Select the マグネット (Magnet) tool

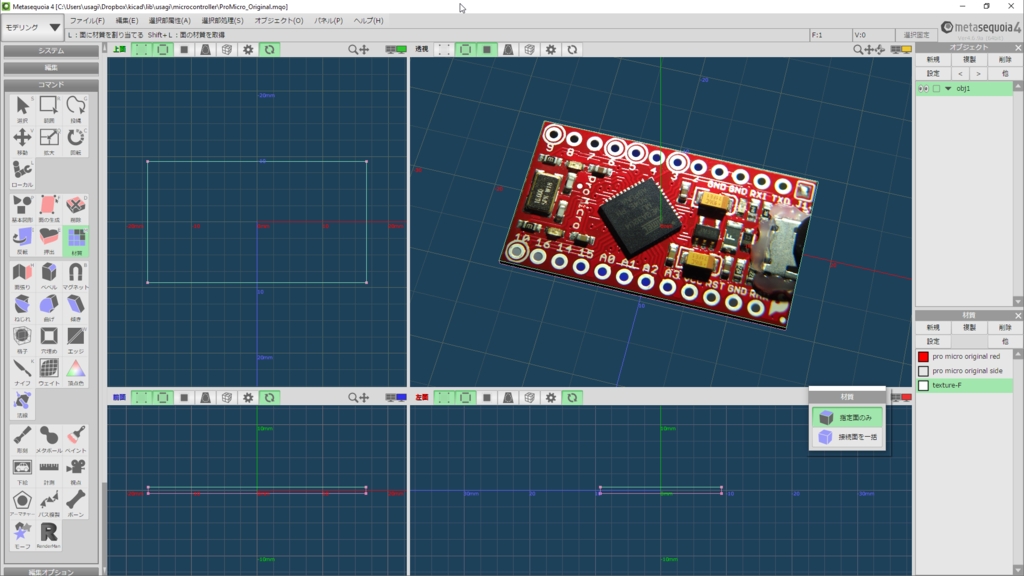76,276
